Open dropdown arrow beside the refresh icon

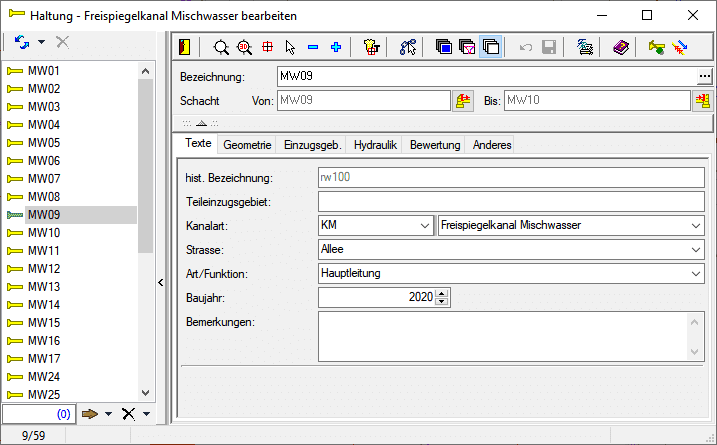point(42,42)
